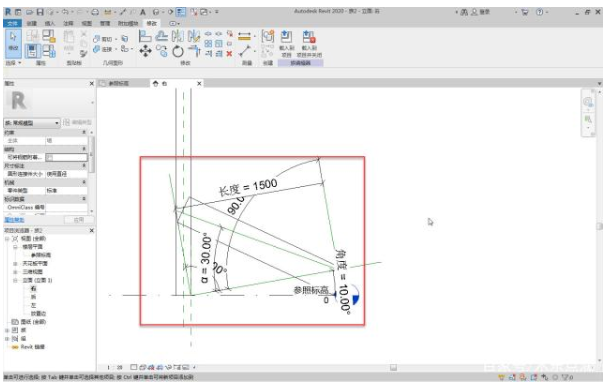This screenshot has width=608, height=386.
Task: Collapse the Constraints section in Properties
Action: click(84, 133)
